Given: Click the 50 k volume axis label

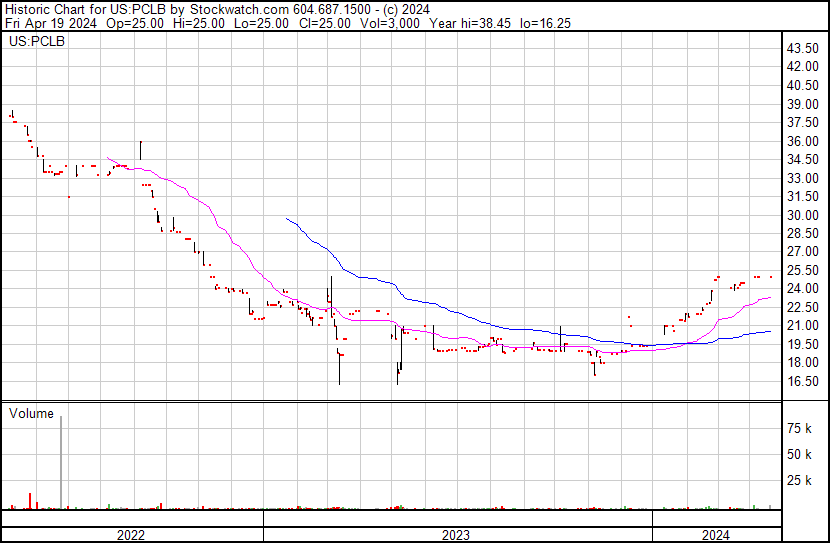Looking at the screenshot, I should [800, 455].
